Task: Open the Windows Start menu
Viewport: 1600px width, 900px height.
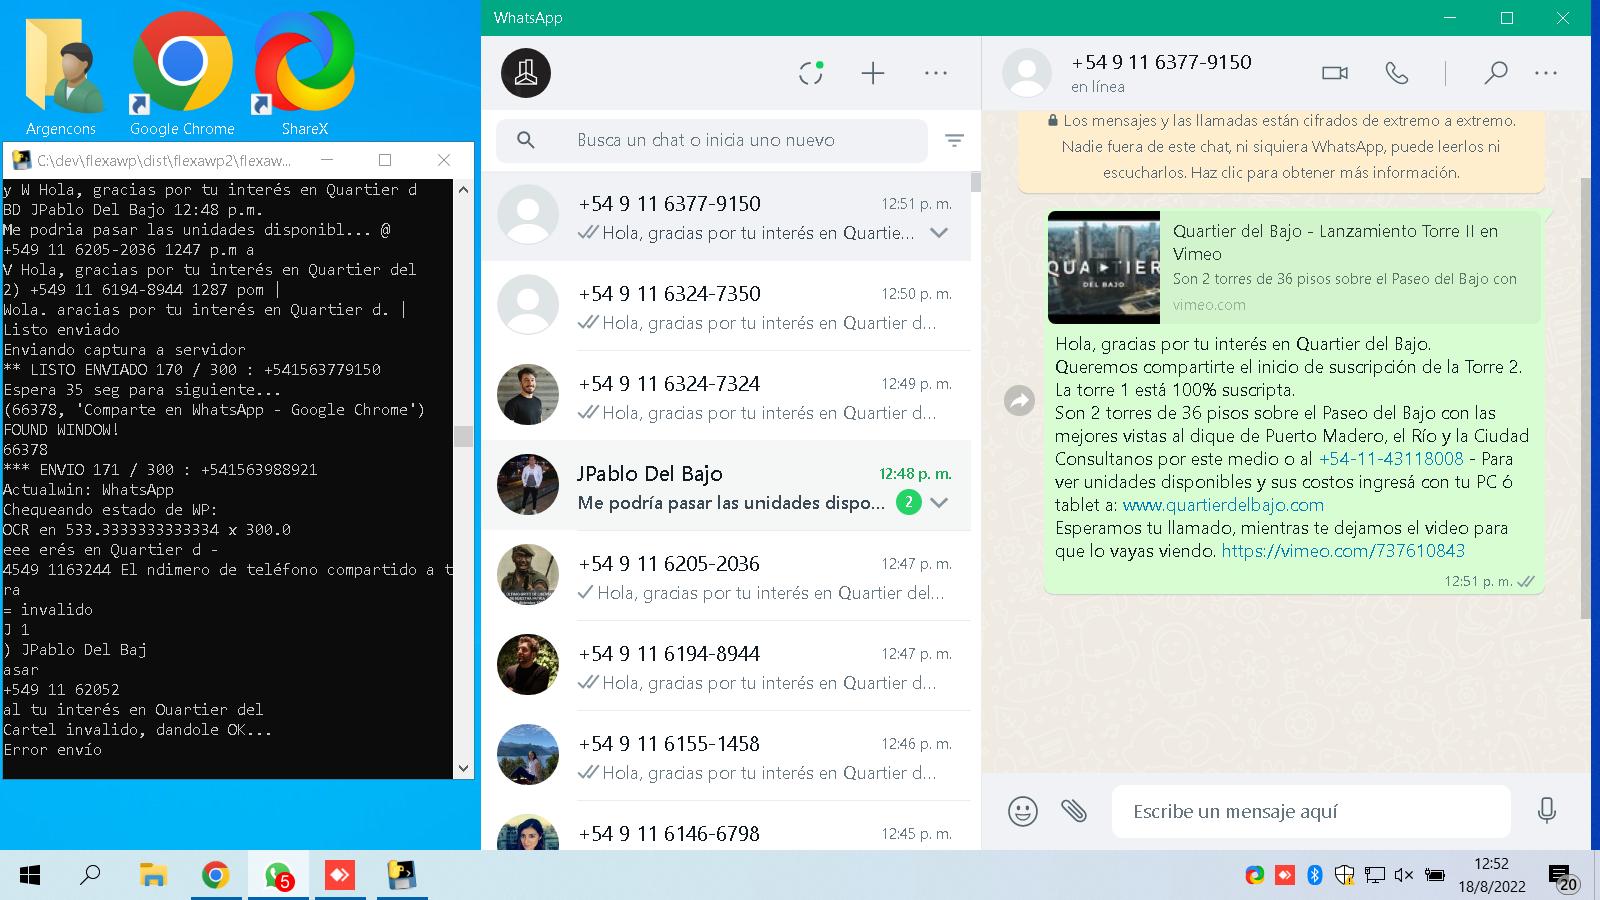Action: point(30,876)
